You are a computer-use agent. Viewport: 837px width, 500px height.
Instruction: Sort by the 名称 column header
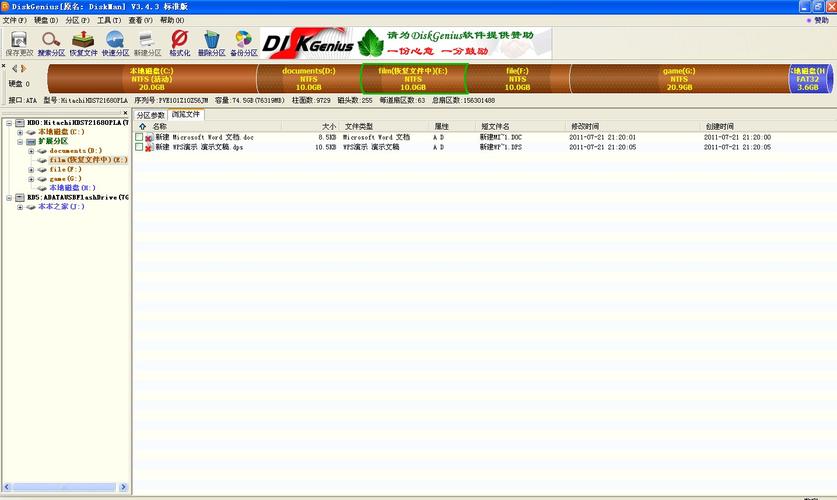tap(215, 126)
